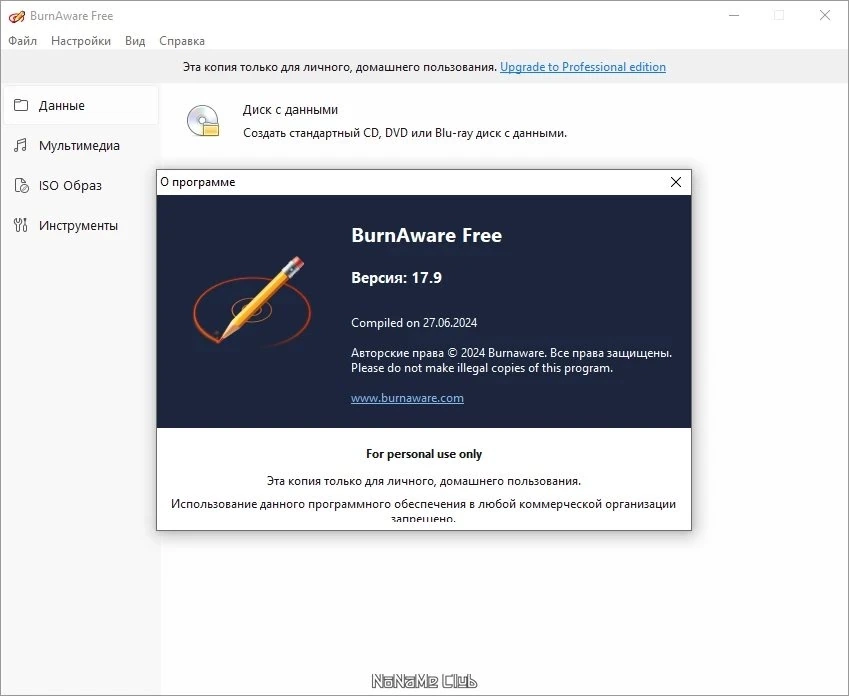Minimize the BurnAware Free window
The image size is (849, 696).
click(734, 16)
